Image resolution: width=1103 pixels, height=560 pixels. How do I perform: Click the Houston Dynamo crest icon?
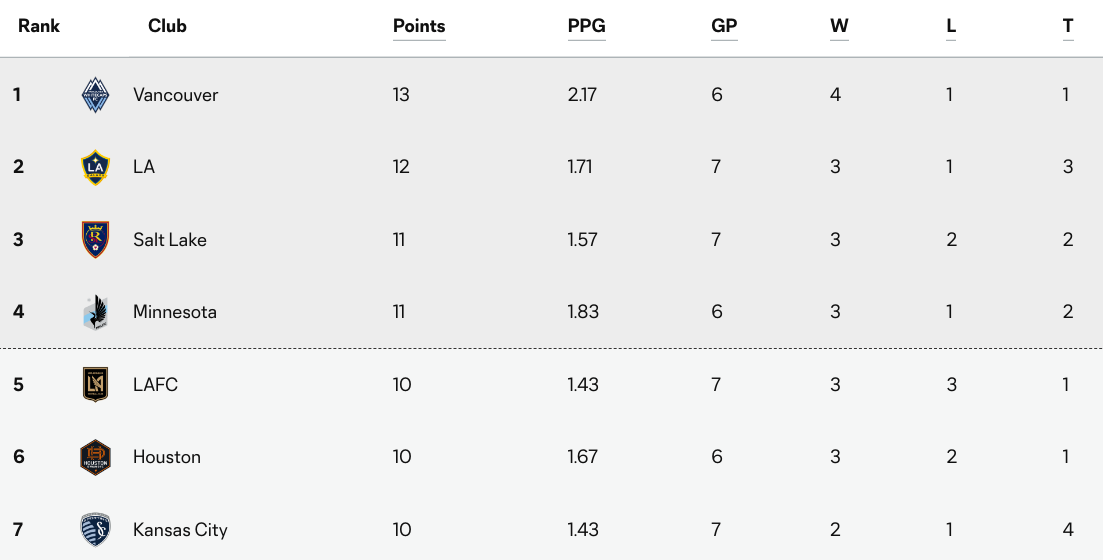(x=95, y=457)
